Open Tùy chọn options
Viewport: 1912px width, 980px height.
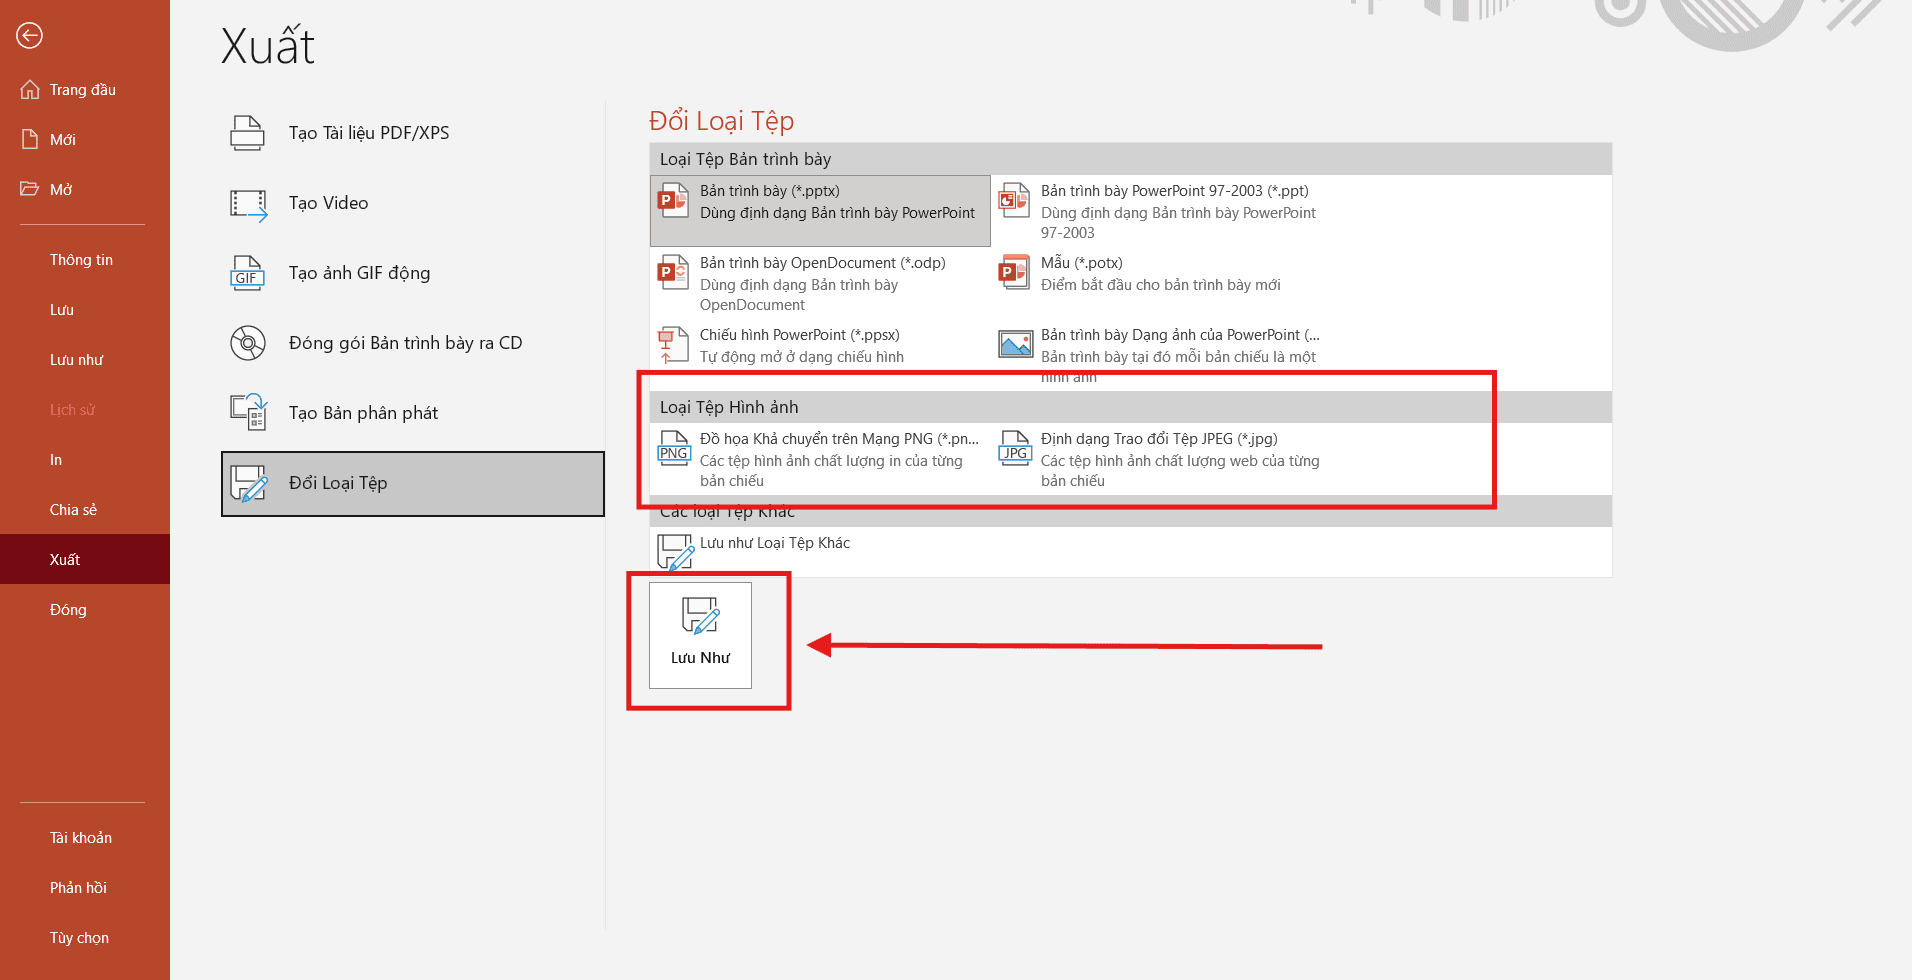point(85,938)
